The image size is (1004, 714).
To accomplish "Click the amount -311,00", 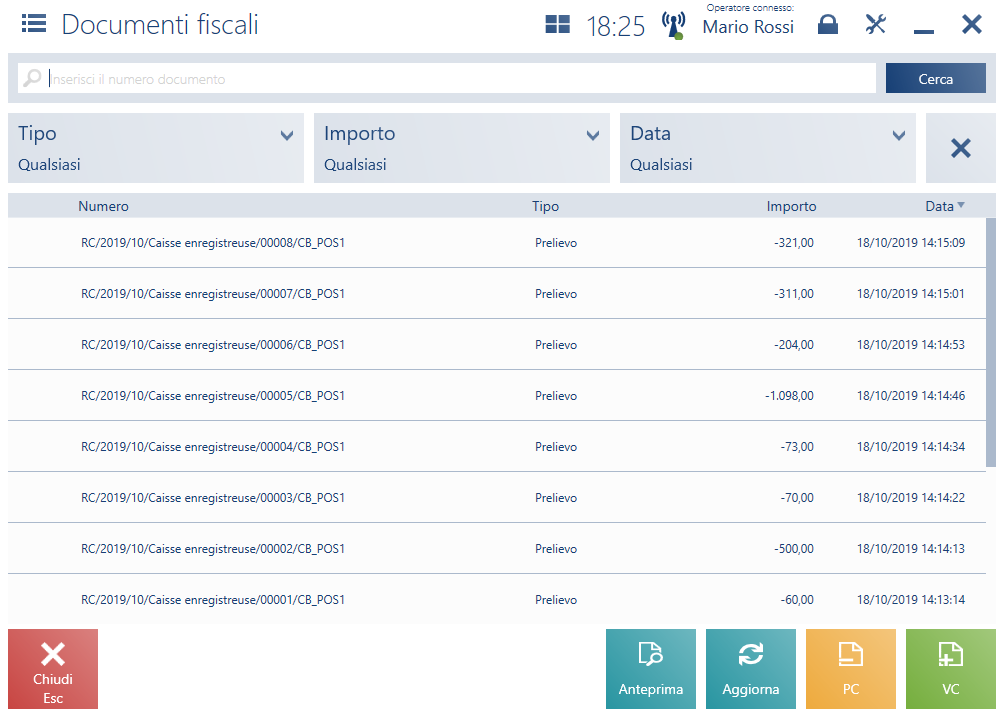I will [793, 294].
